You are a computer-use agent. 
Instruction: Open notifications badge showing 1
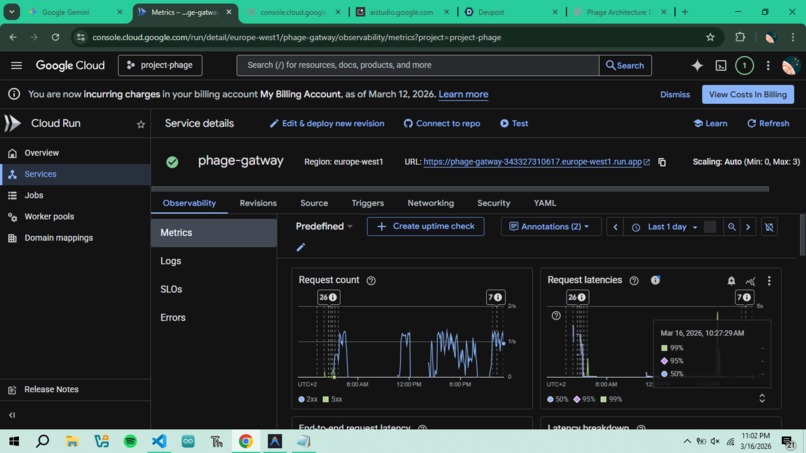744,65
